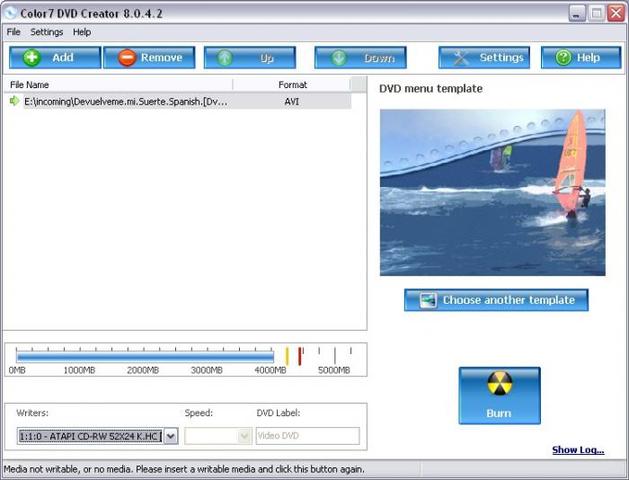The image size is (629, 480).
Task: Minimize the Color7 DVD Creator window
Action: tap(577, 14)
